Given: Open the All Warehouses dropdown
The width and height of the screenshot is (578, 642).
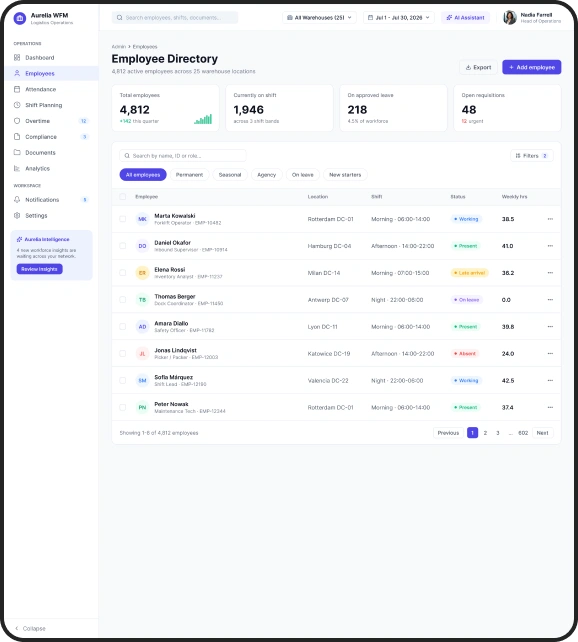Looking at the screenshot, I should 319,18.
